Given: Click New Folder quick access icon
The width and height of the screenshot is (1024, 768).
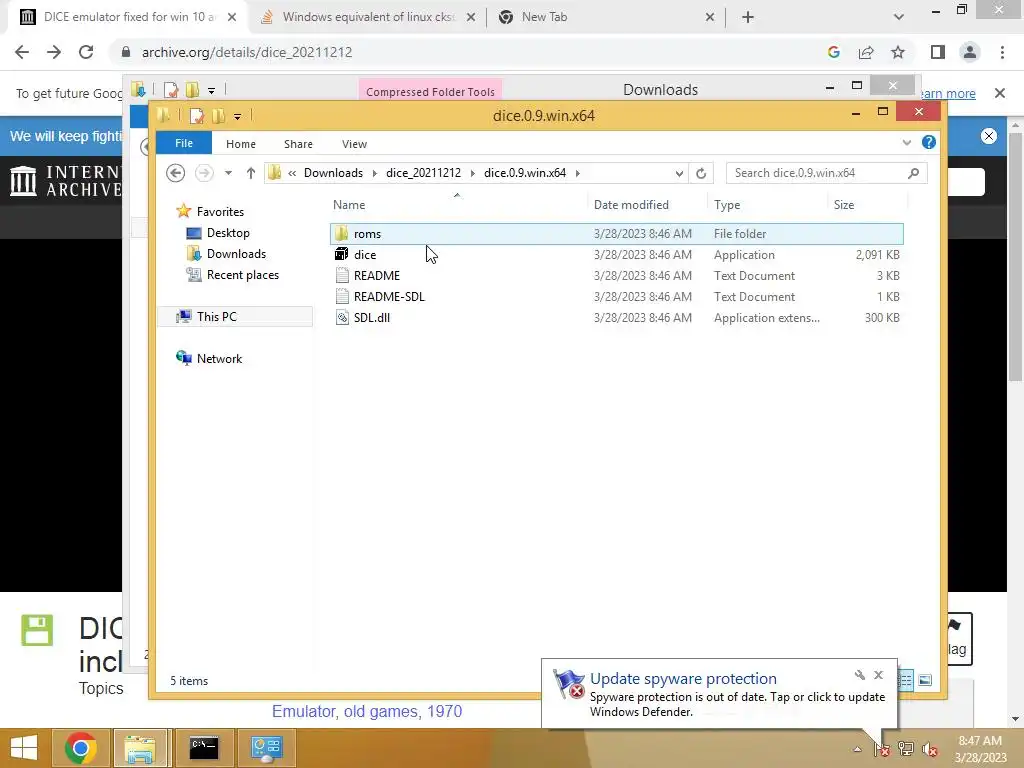Looking at the screenshot, I should coord(219,116).
